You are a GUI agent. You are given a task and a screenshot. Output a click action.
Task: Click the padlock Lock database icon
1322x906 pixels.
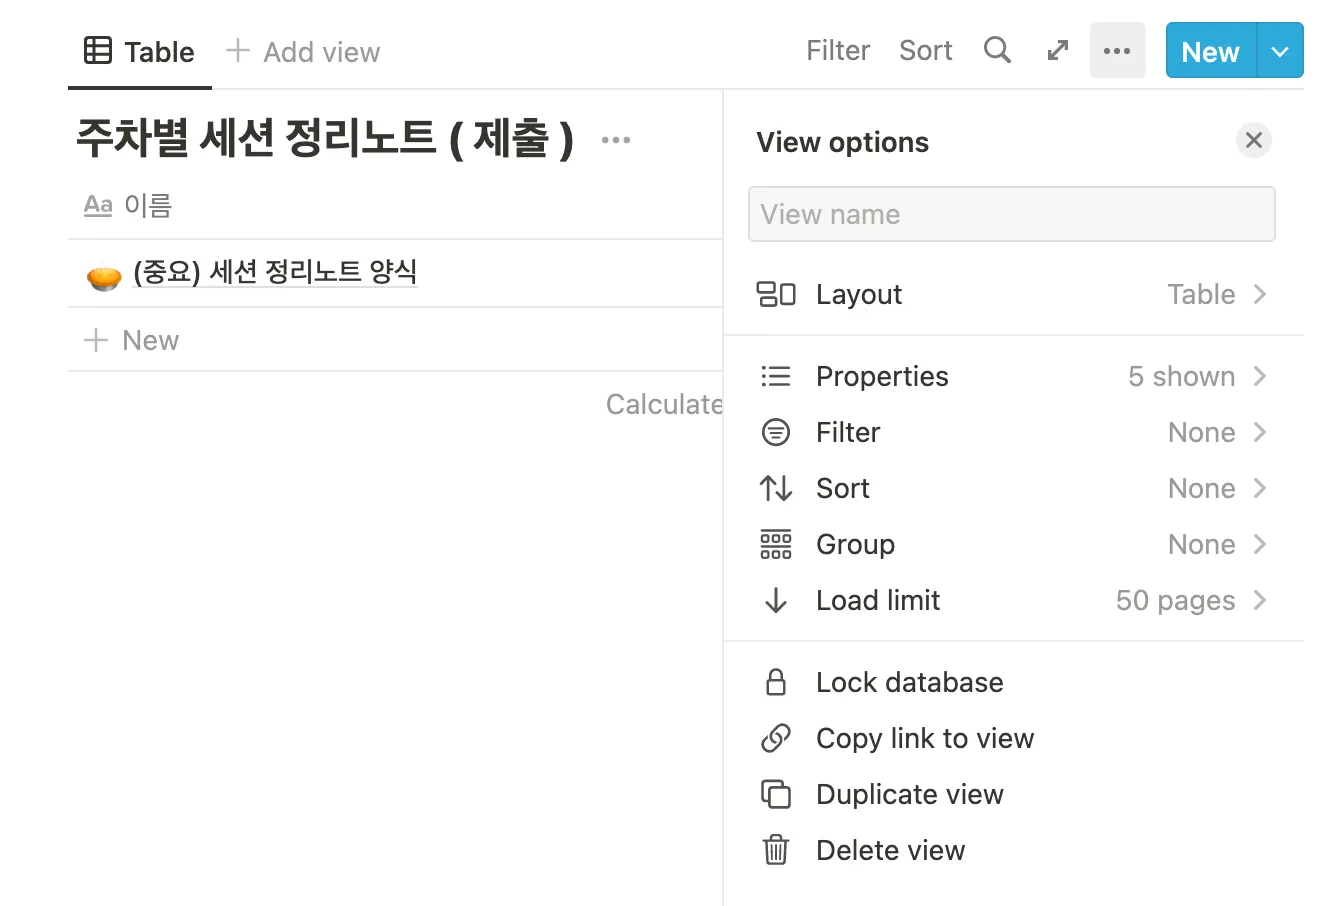click(776, 682)
